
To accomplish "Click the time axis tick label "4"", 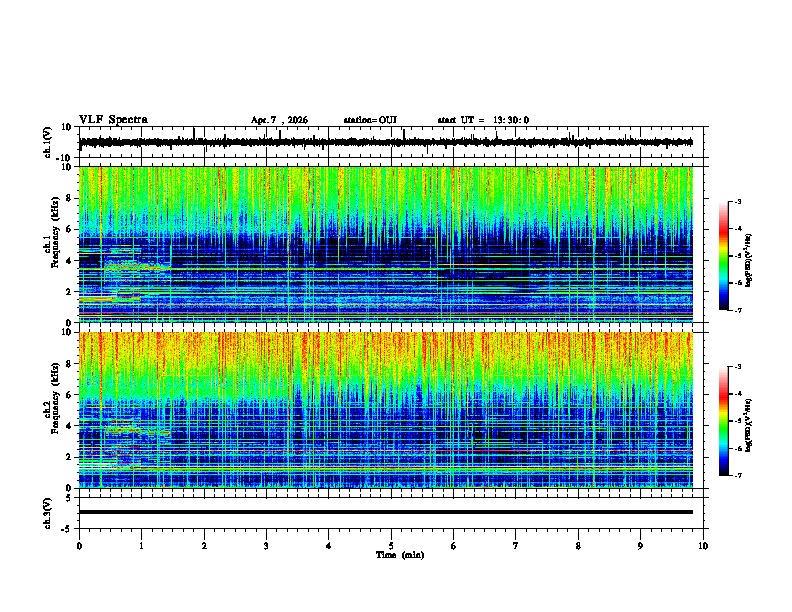I will point(329,546).
